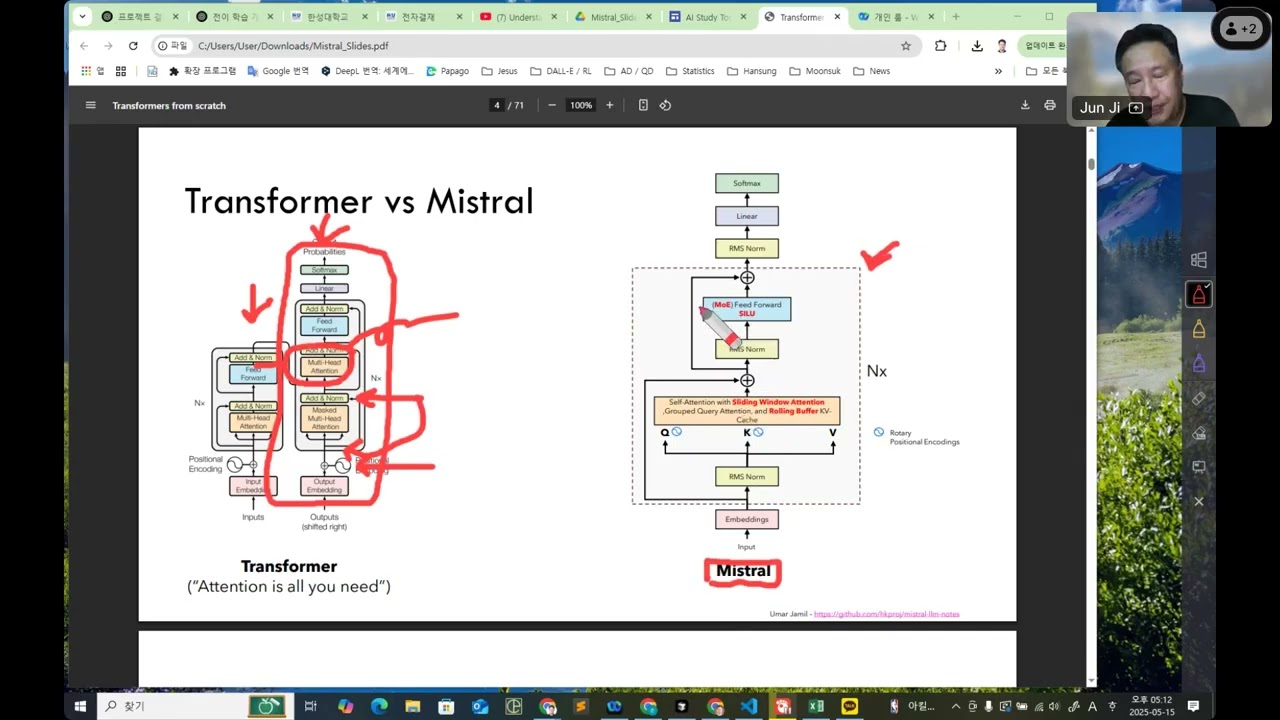Switch to the Mistral_Slides Drive tab
Screen dimensions: 1280x720
612,17
